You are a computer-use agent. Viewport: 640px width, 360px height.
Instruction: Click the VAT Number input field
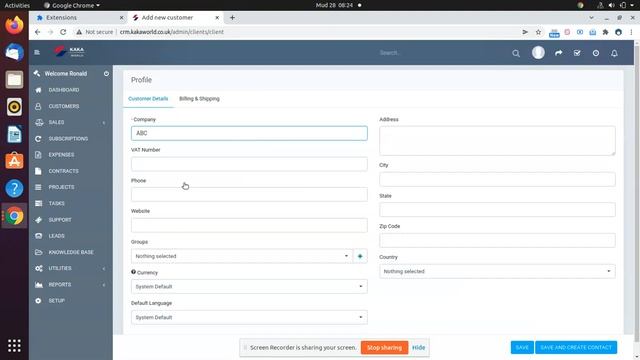249,164
